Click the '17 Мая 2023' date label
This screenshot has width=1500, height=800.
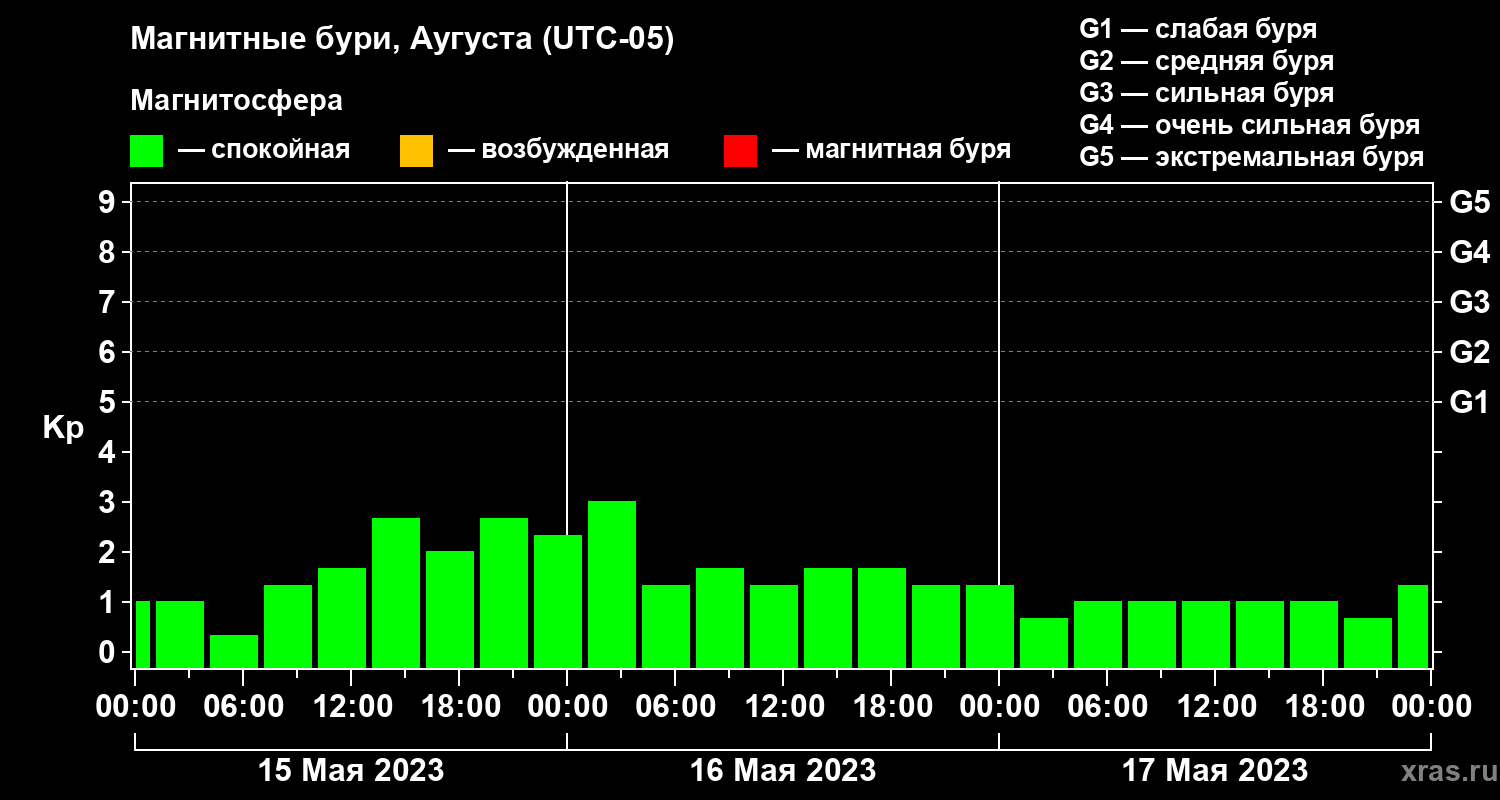[x=1215, y=770]
